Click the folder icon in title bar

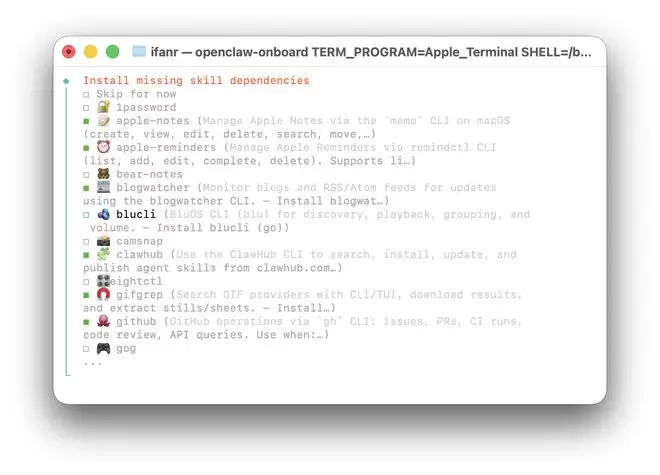coord(138,51)
